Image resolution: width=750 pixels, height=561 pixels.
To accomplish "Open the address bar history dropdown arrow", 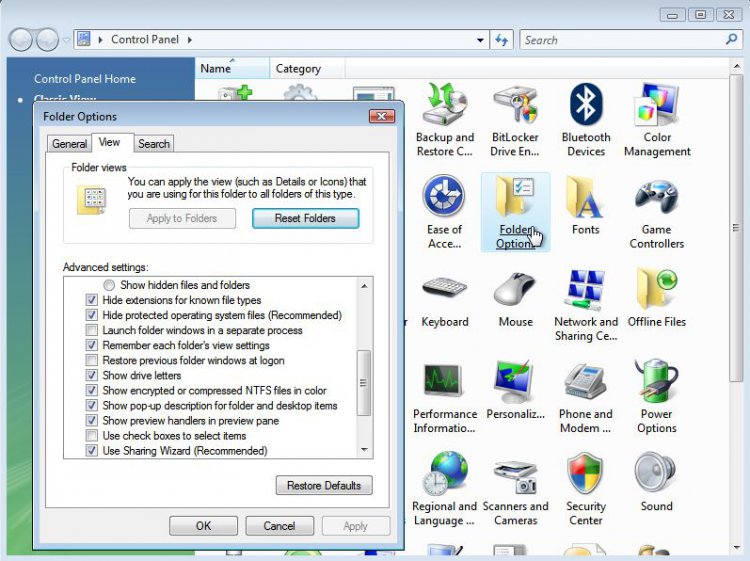I will click(480, 40).
